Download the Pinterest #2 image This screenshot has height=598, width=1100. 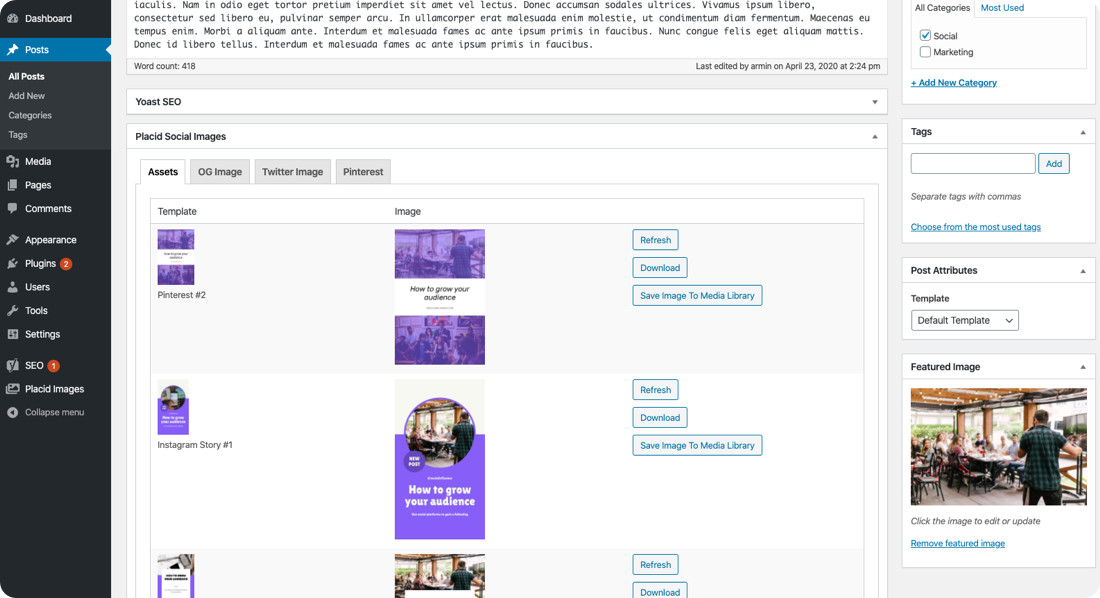(x=659, y=268)
